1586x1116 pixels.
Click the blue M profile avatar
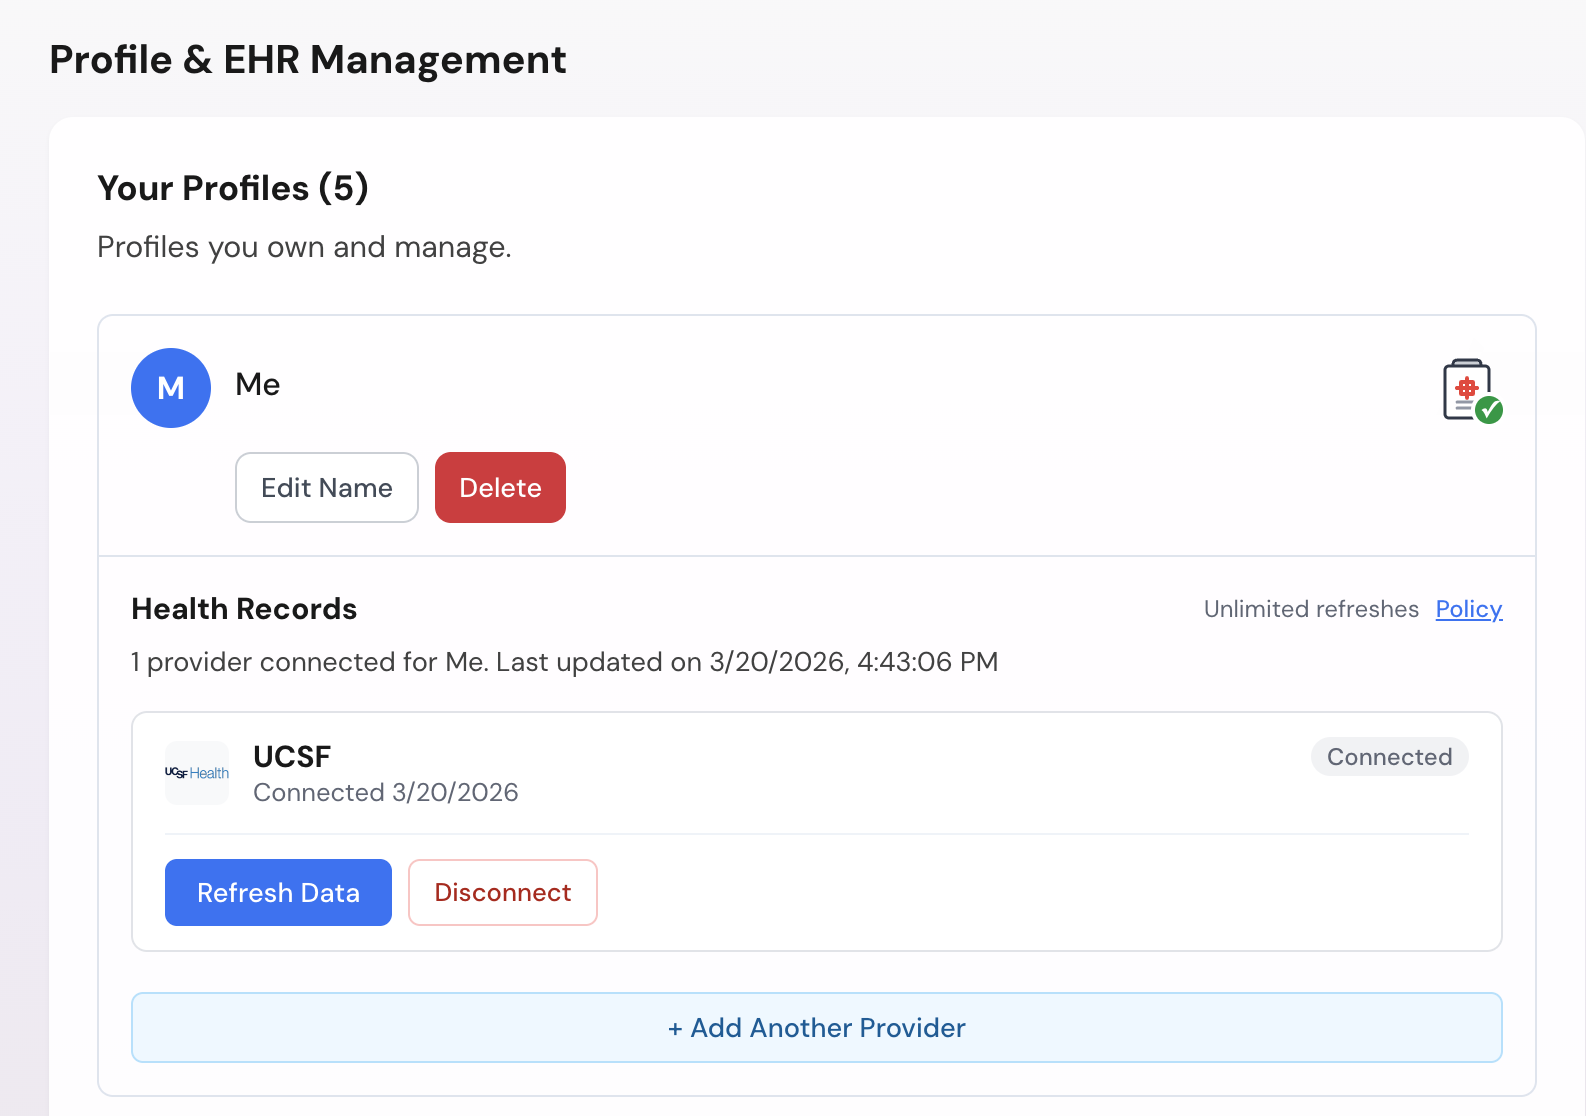coord(171,388)
